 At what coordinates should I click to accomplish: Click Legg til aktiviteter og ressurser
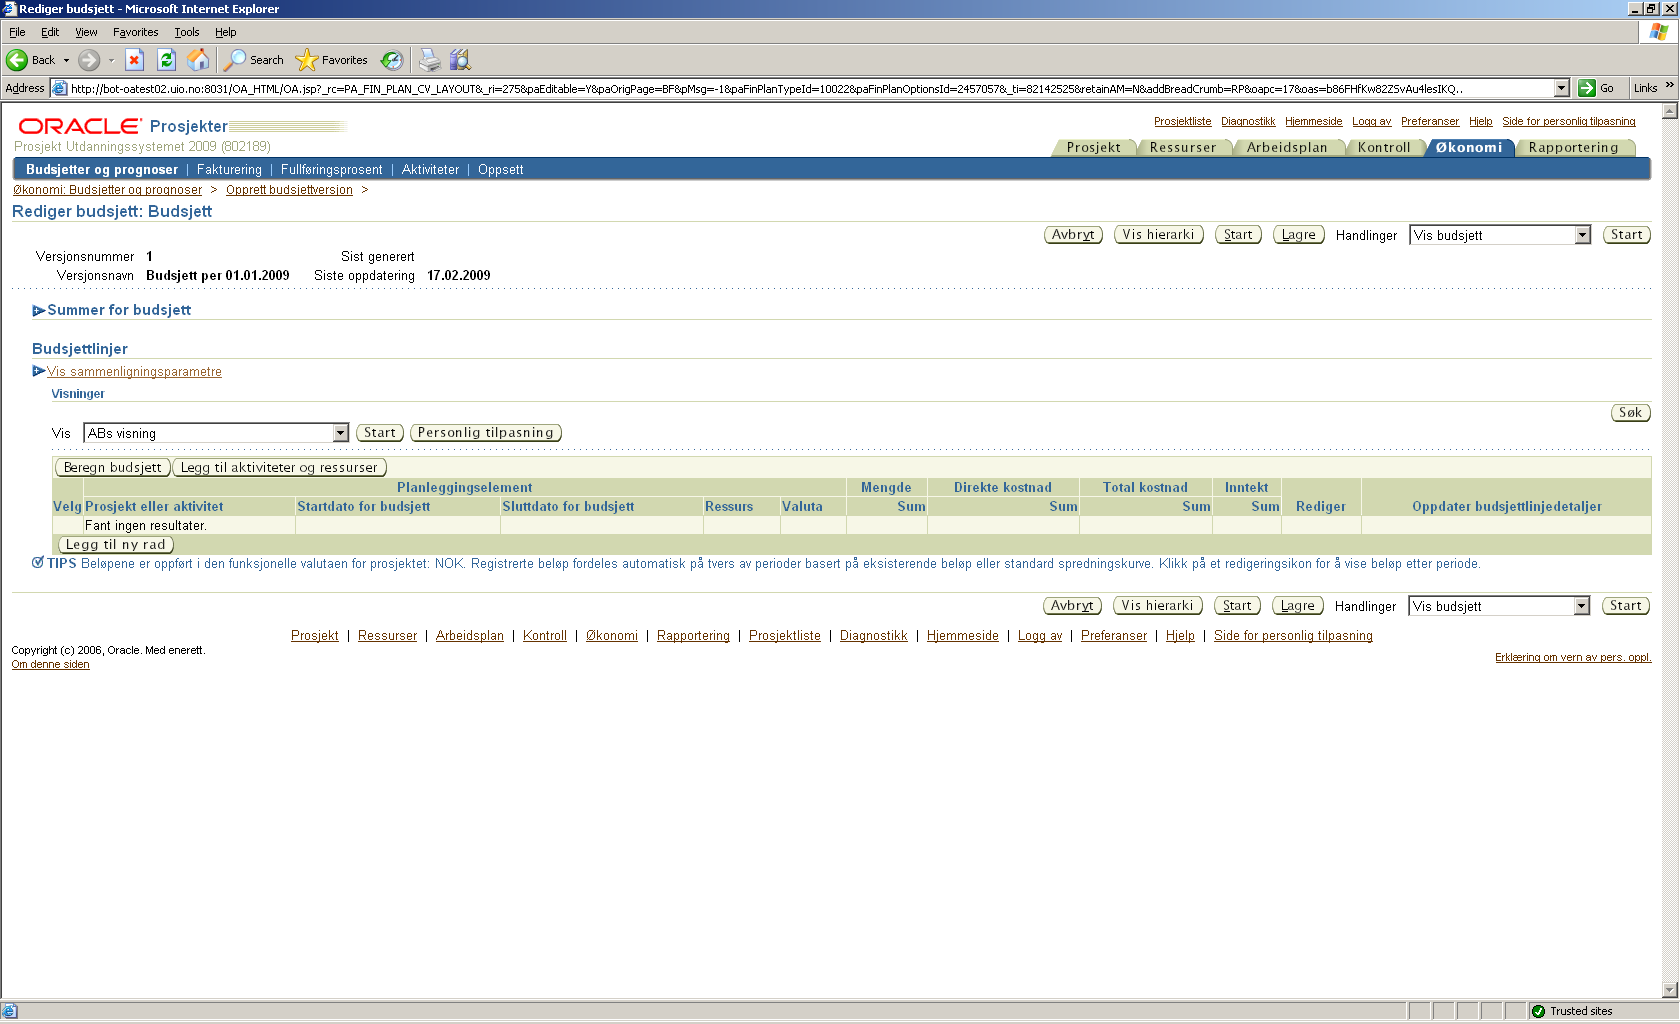279,467
